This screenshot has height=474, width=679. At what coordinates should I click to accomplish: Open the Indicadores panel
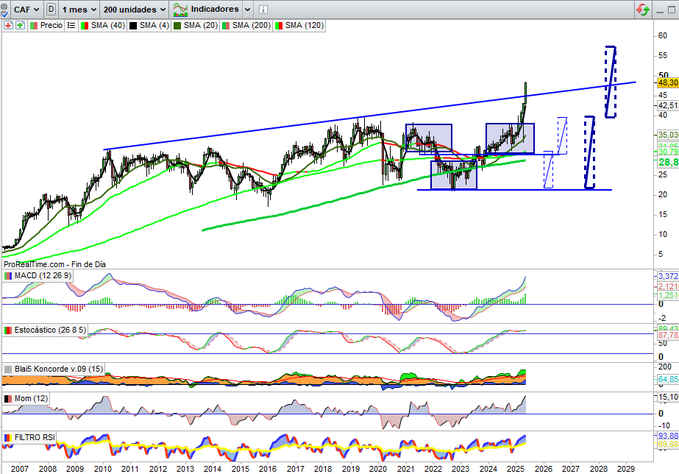coord(215,9)
